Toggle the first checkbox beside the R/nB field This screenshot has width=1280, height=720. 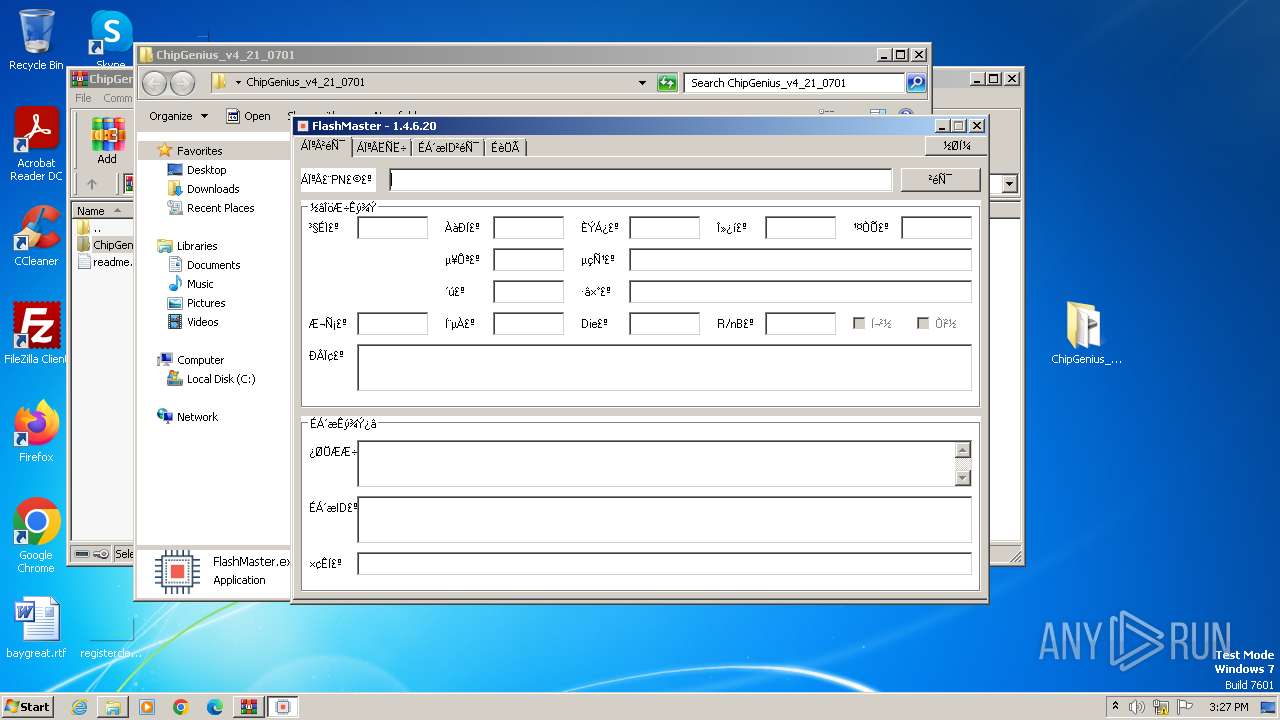click(x=859, y=323)
